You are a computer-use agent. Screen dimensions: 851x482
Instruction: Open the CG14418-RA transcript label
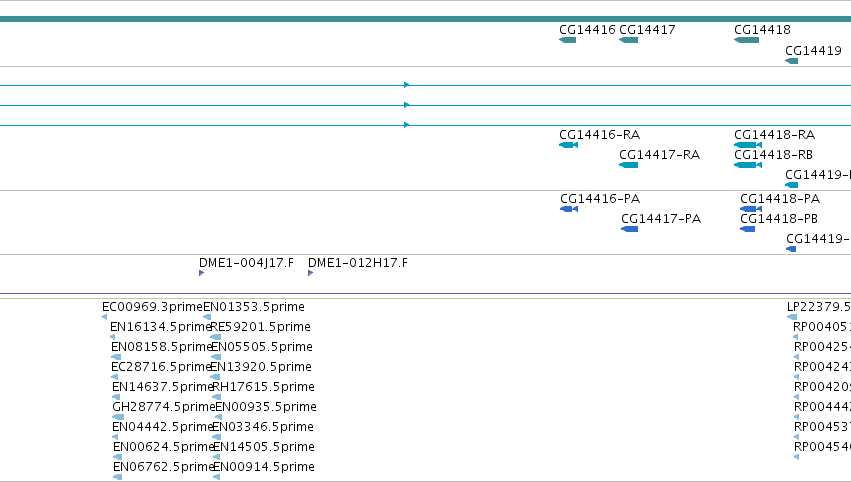(x=774, y=135)
